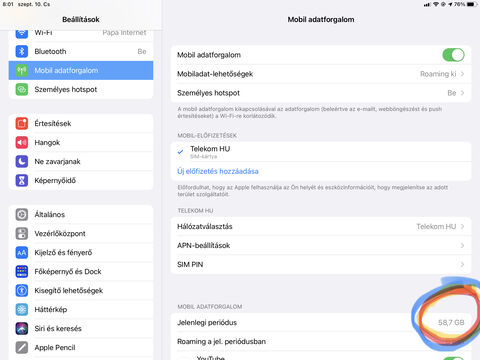Open Általános gear icon
Image resolution: width=480 pixels, height=360 pixels.
(x=22, y=214)
